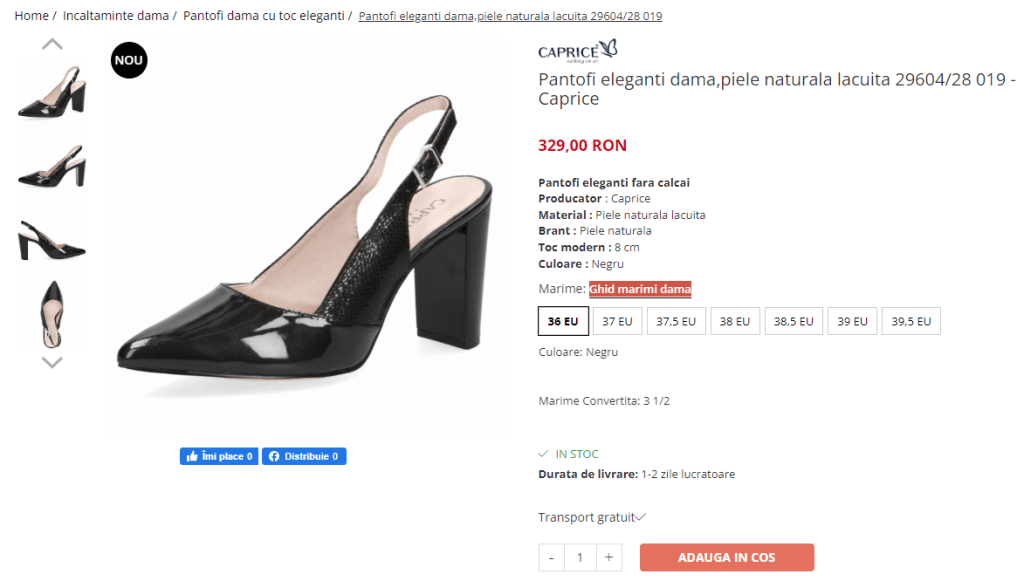Select size 37,5 EU
Viewport: 1024px width, 581px height.
pos(676,321)
